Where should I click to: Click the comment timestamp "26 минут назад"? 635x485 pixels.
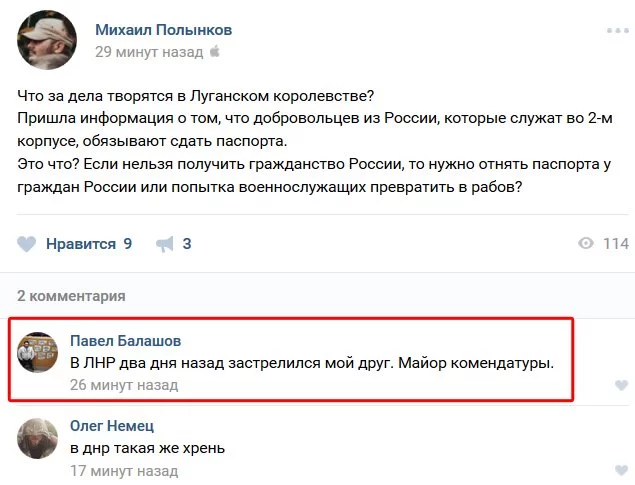tap(123, 384)
